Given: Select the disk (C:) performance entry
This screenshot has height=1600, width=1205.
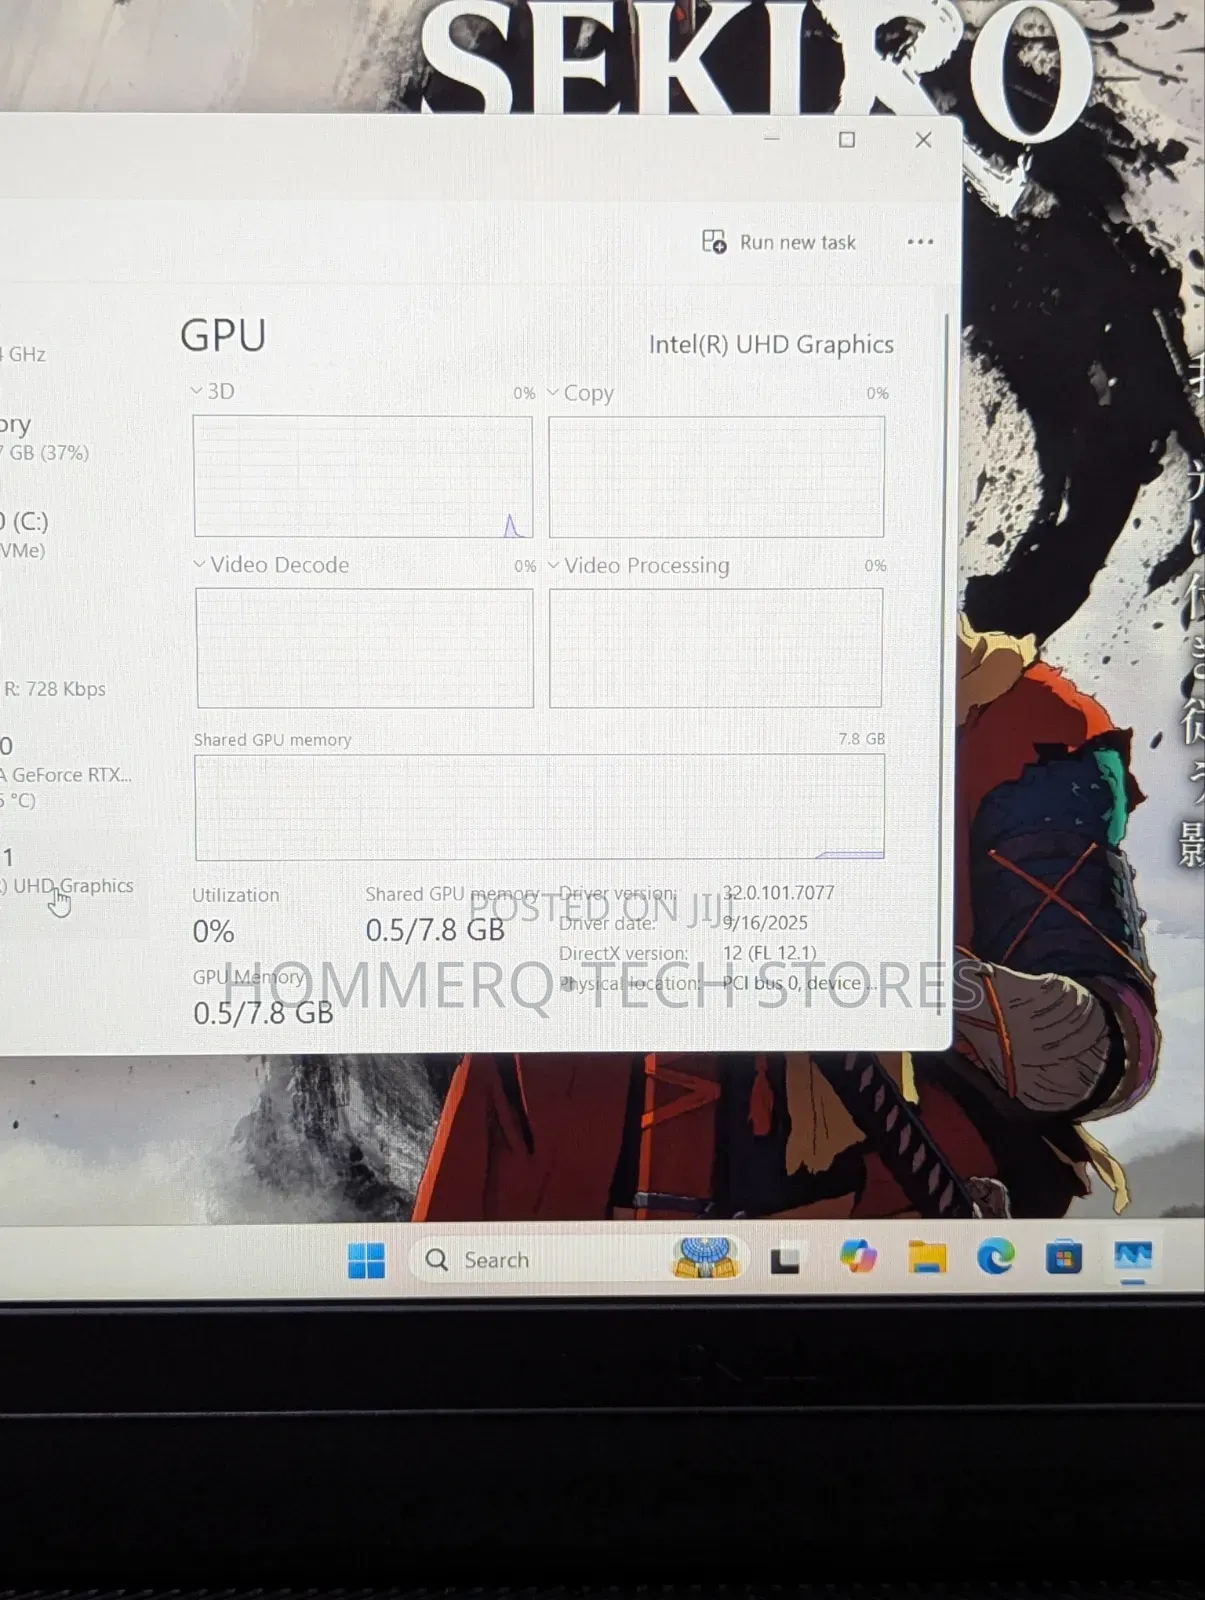Looking at the screenshot, I should point(25,535).
